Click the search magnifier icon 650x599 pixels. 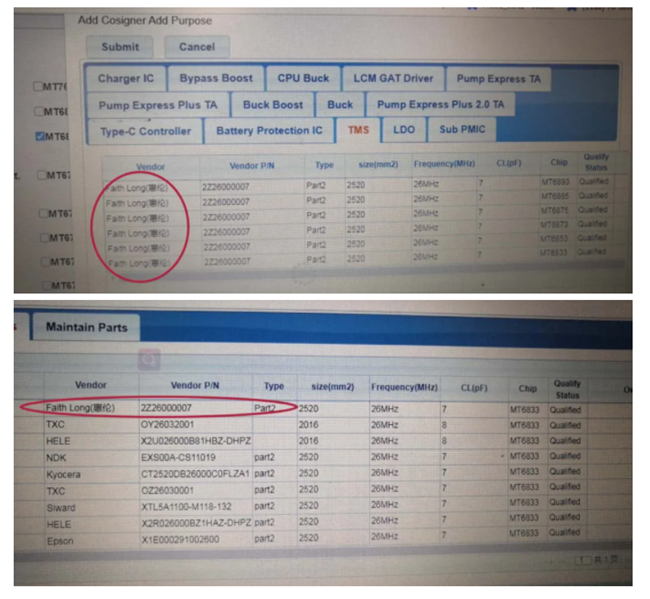(x=149, y=359)
